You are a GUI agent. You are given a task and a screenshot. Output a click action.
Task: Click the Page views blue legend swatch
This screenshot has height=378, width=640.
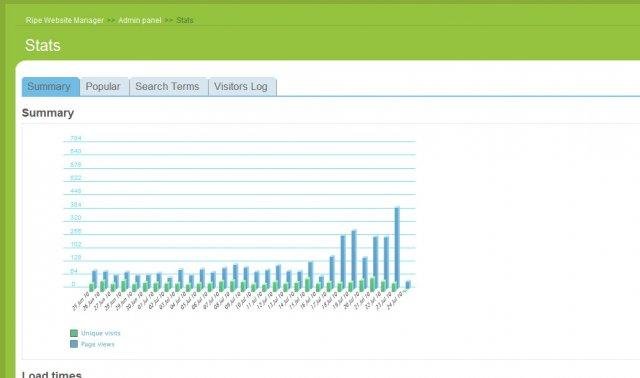coord(74,344)
